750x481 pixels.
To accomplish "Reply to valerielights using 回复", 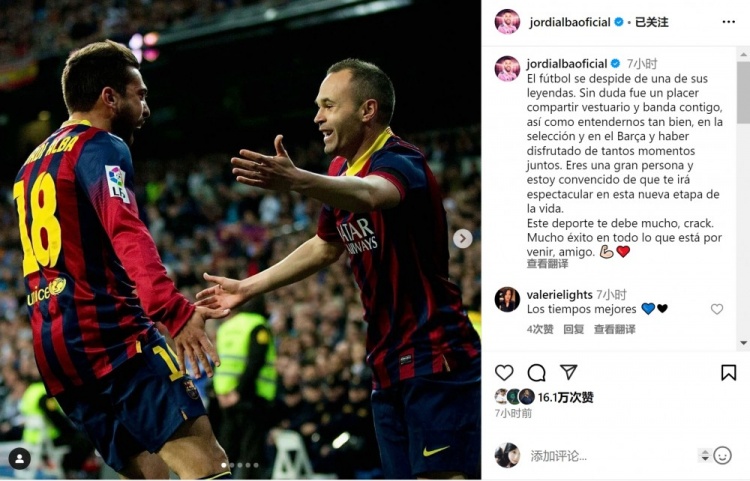I will pos(574,329).
